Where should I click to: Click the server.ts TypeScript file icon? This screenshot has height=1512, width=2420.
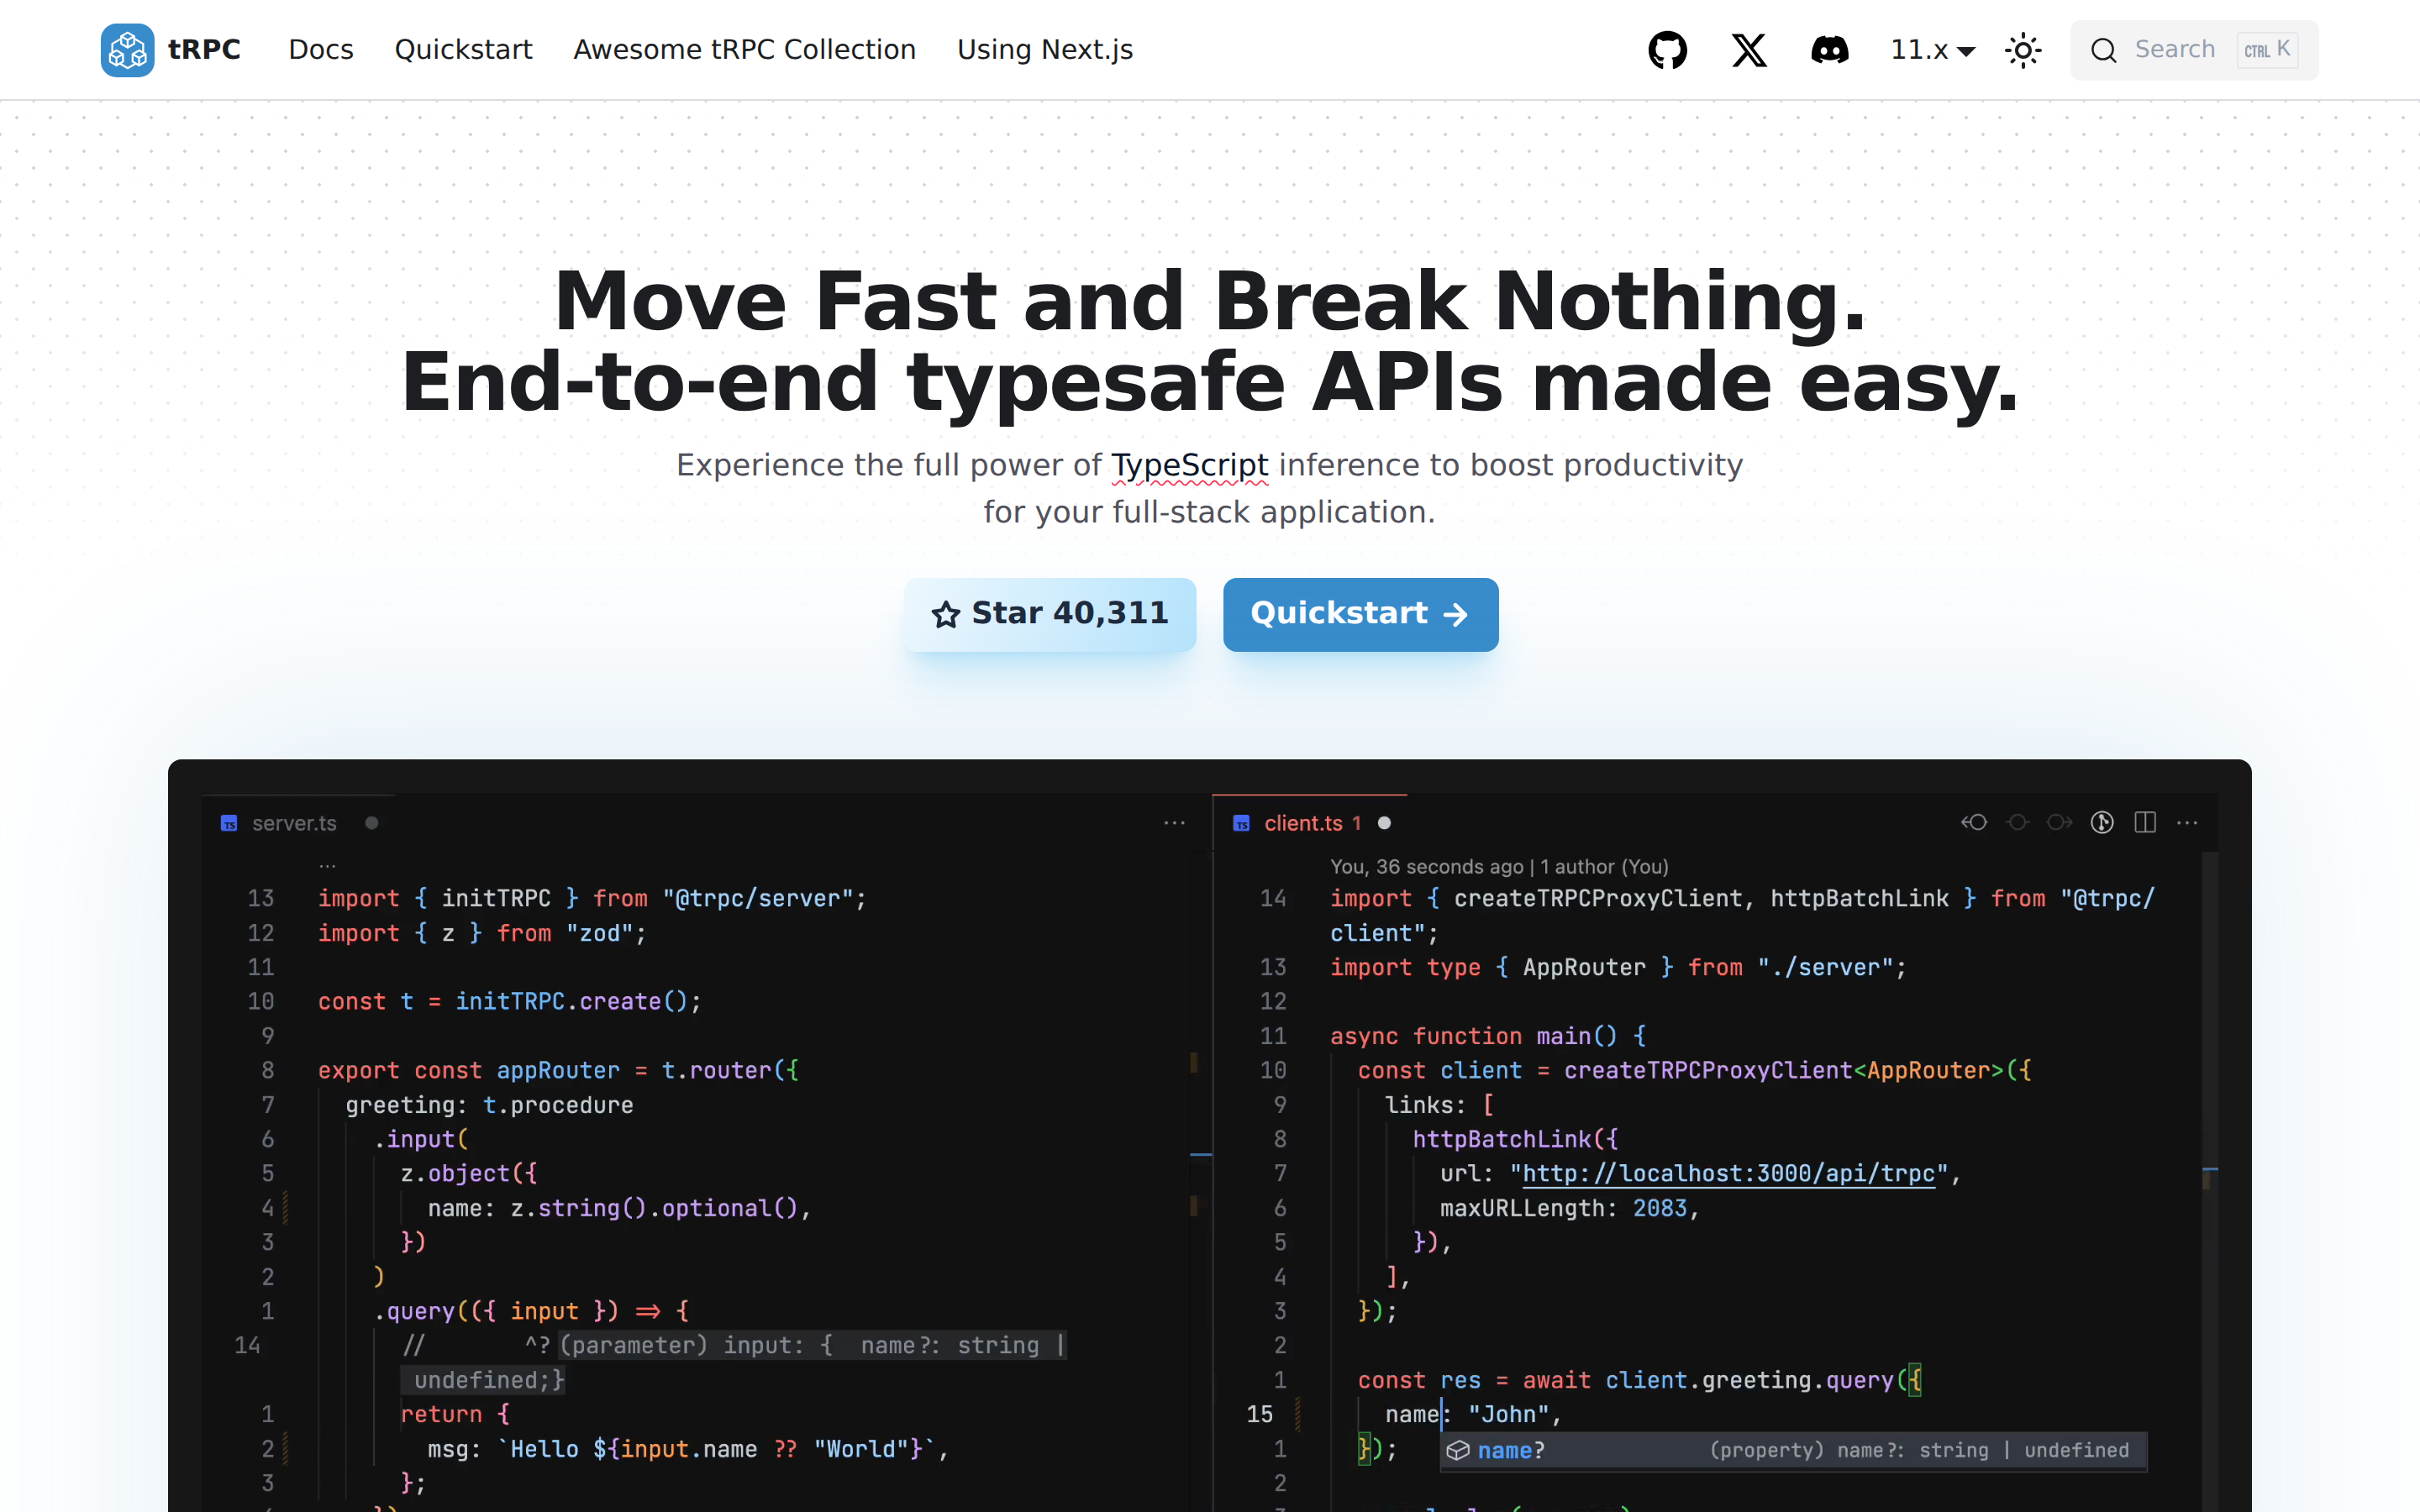click(229, 823)
